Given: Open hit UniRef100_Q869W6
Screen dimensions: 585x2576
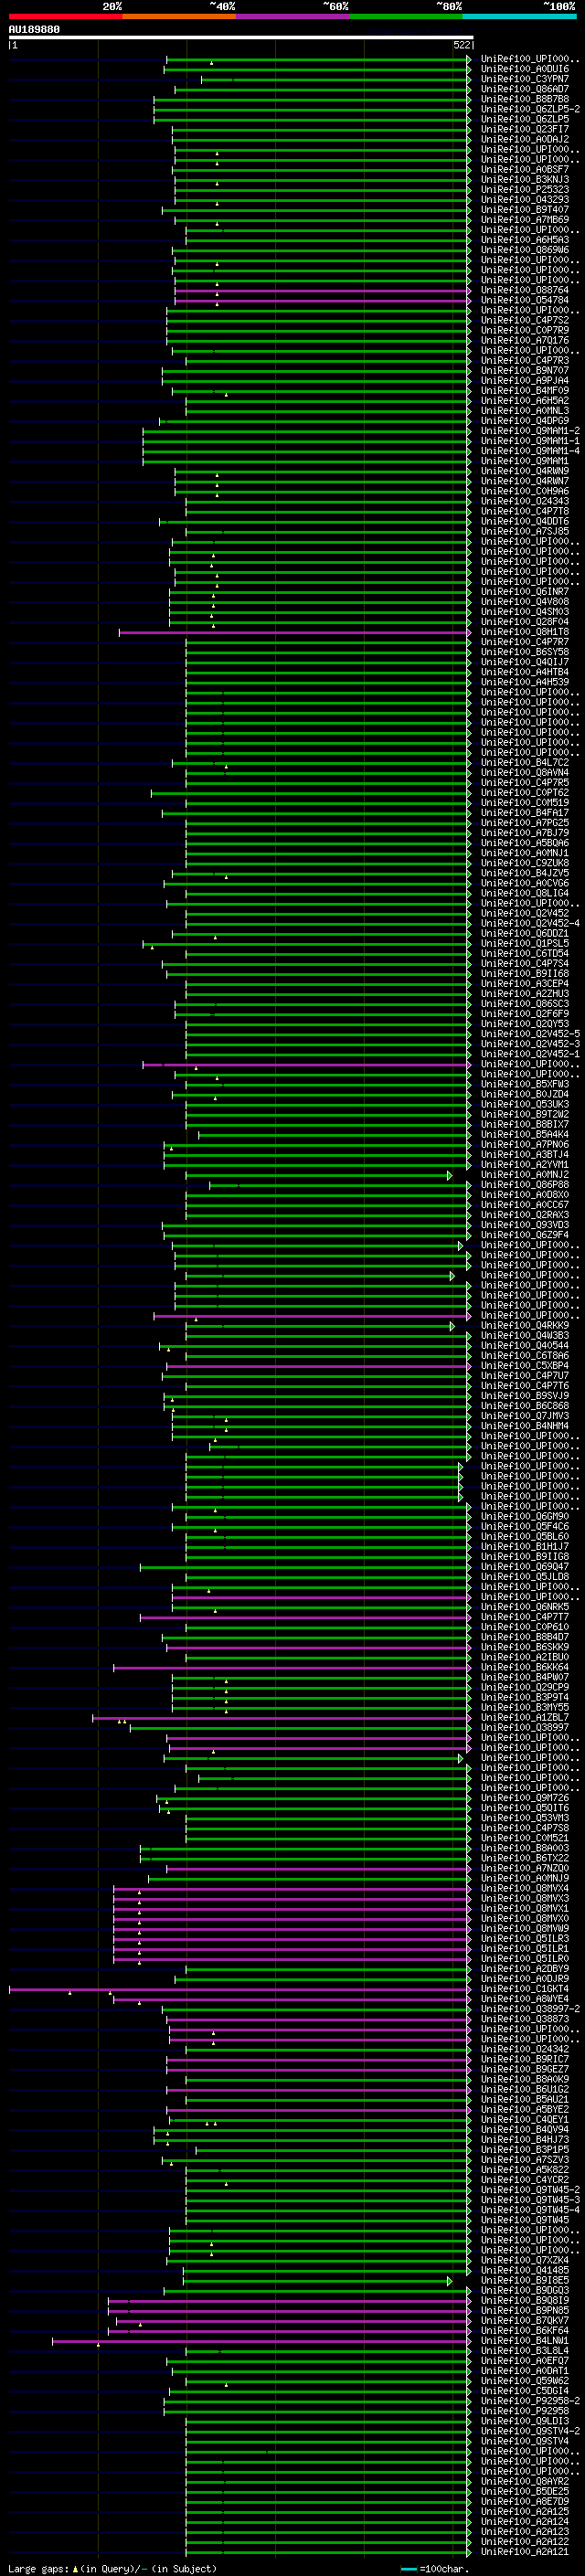Looking at the screenshot, I should [525, 250].
